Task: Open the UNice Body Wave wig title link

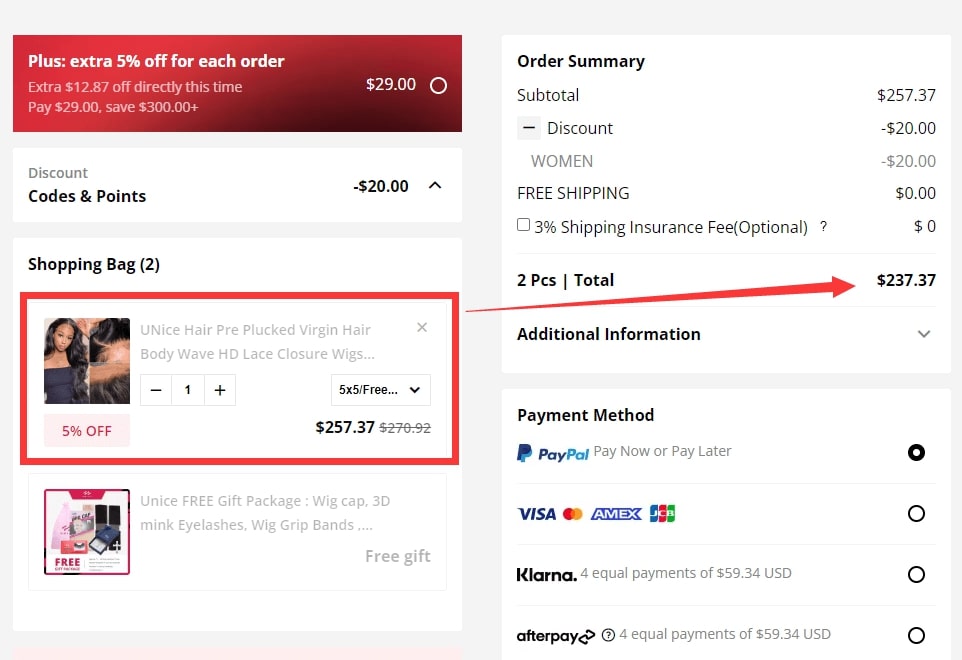Action: pos(257,342)
